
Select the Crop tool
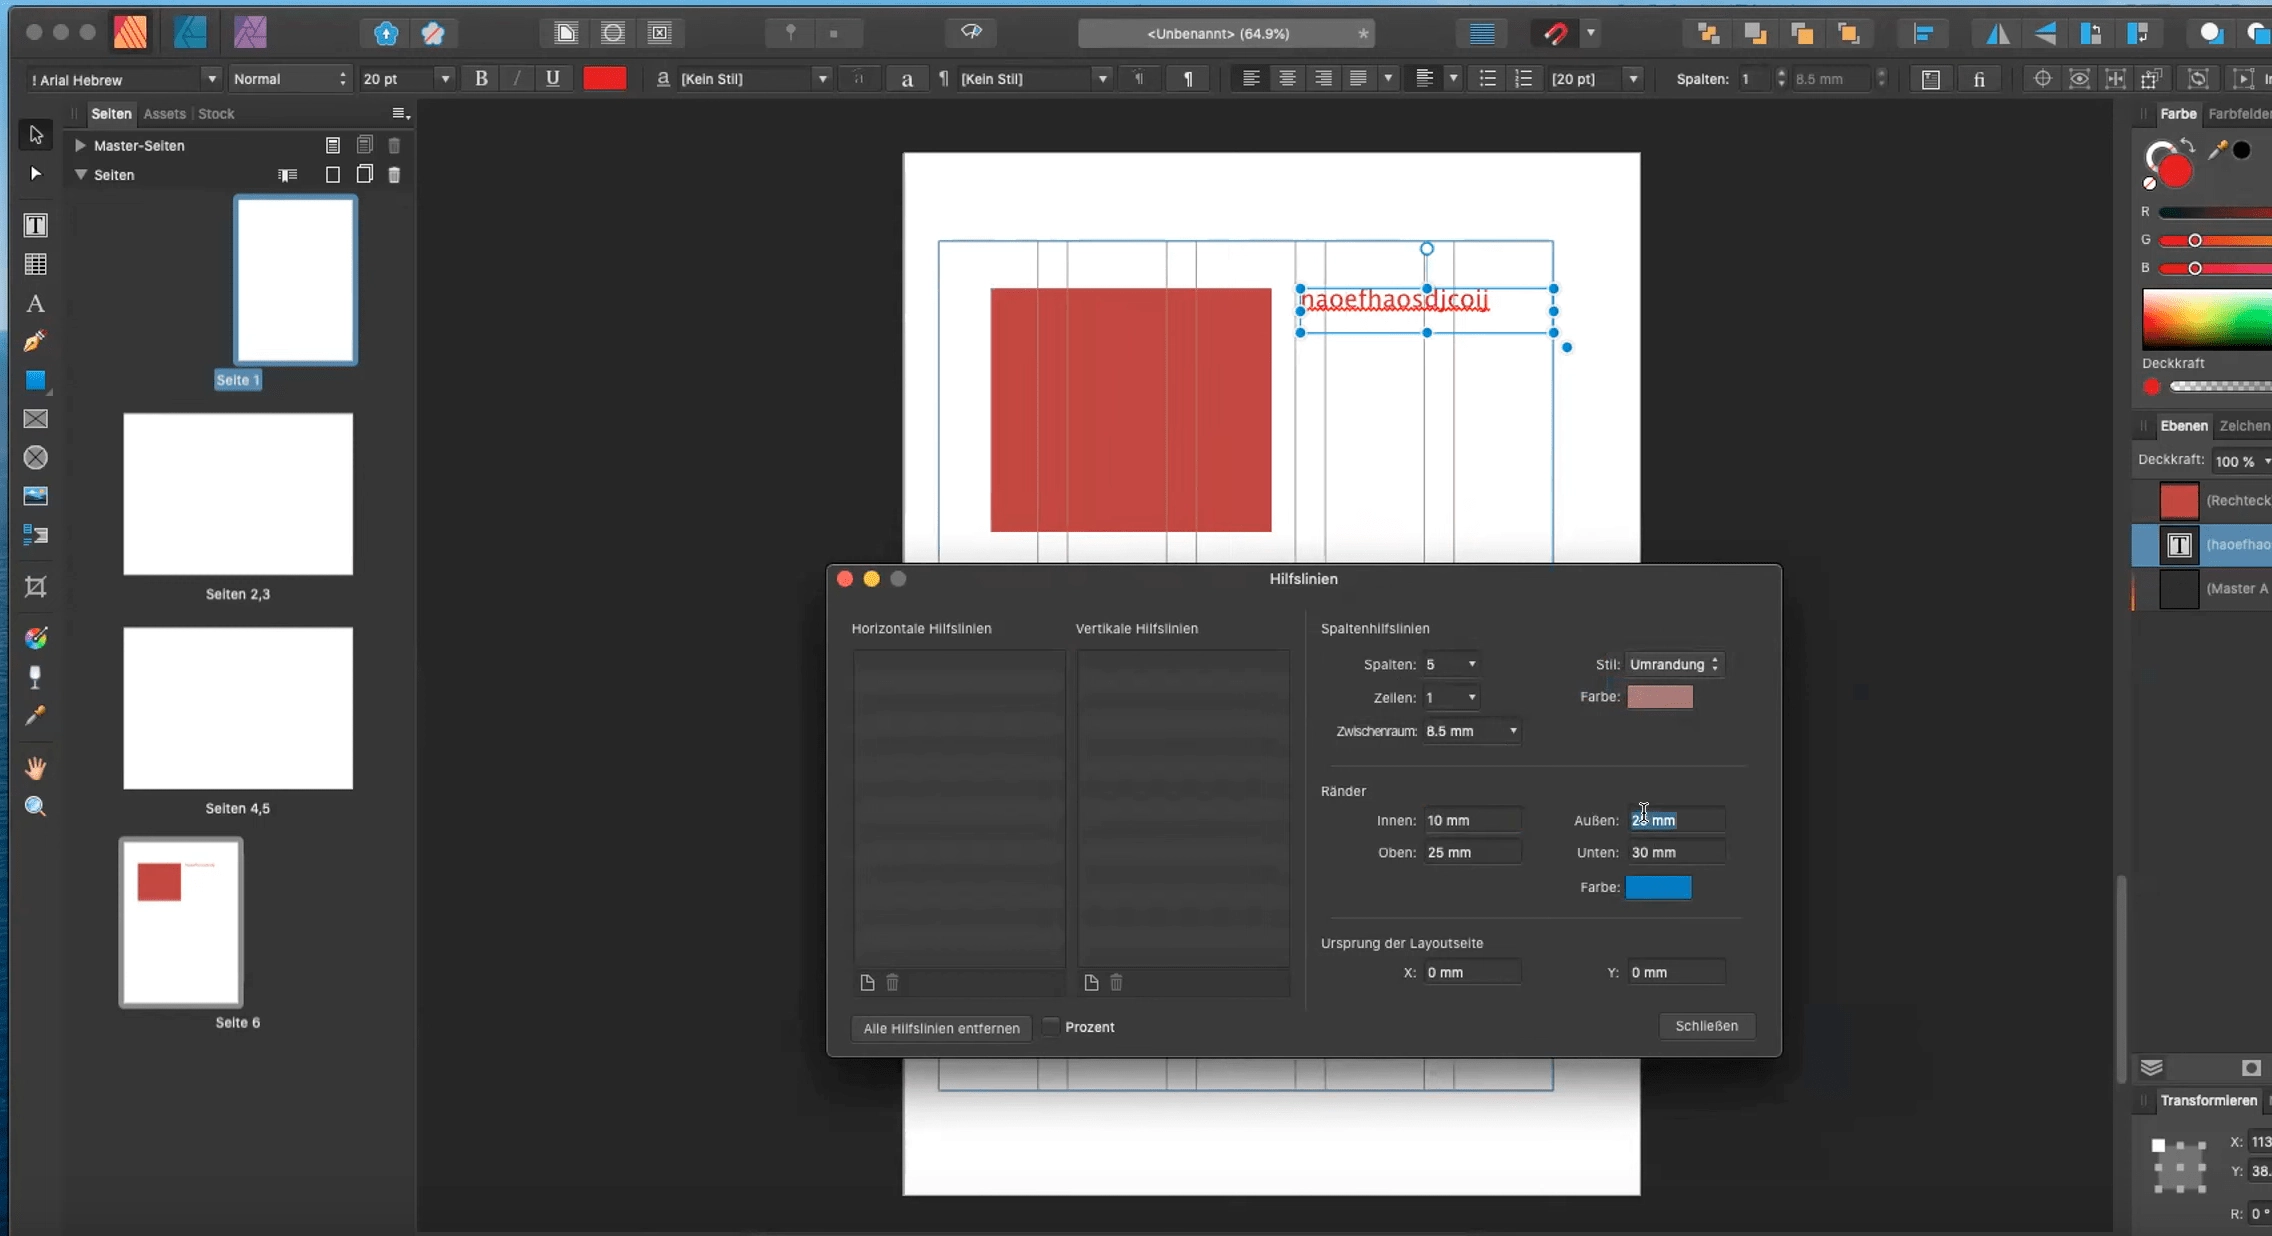35,586
